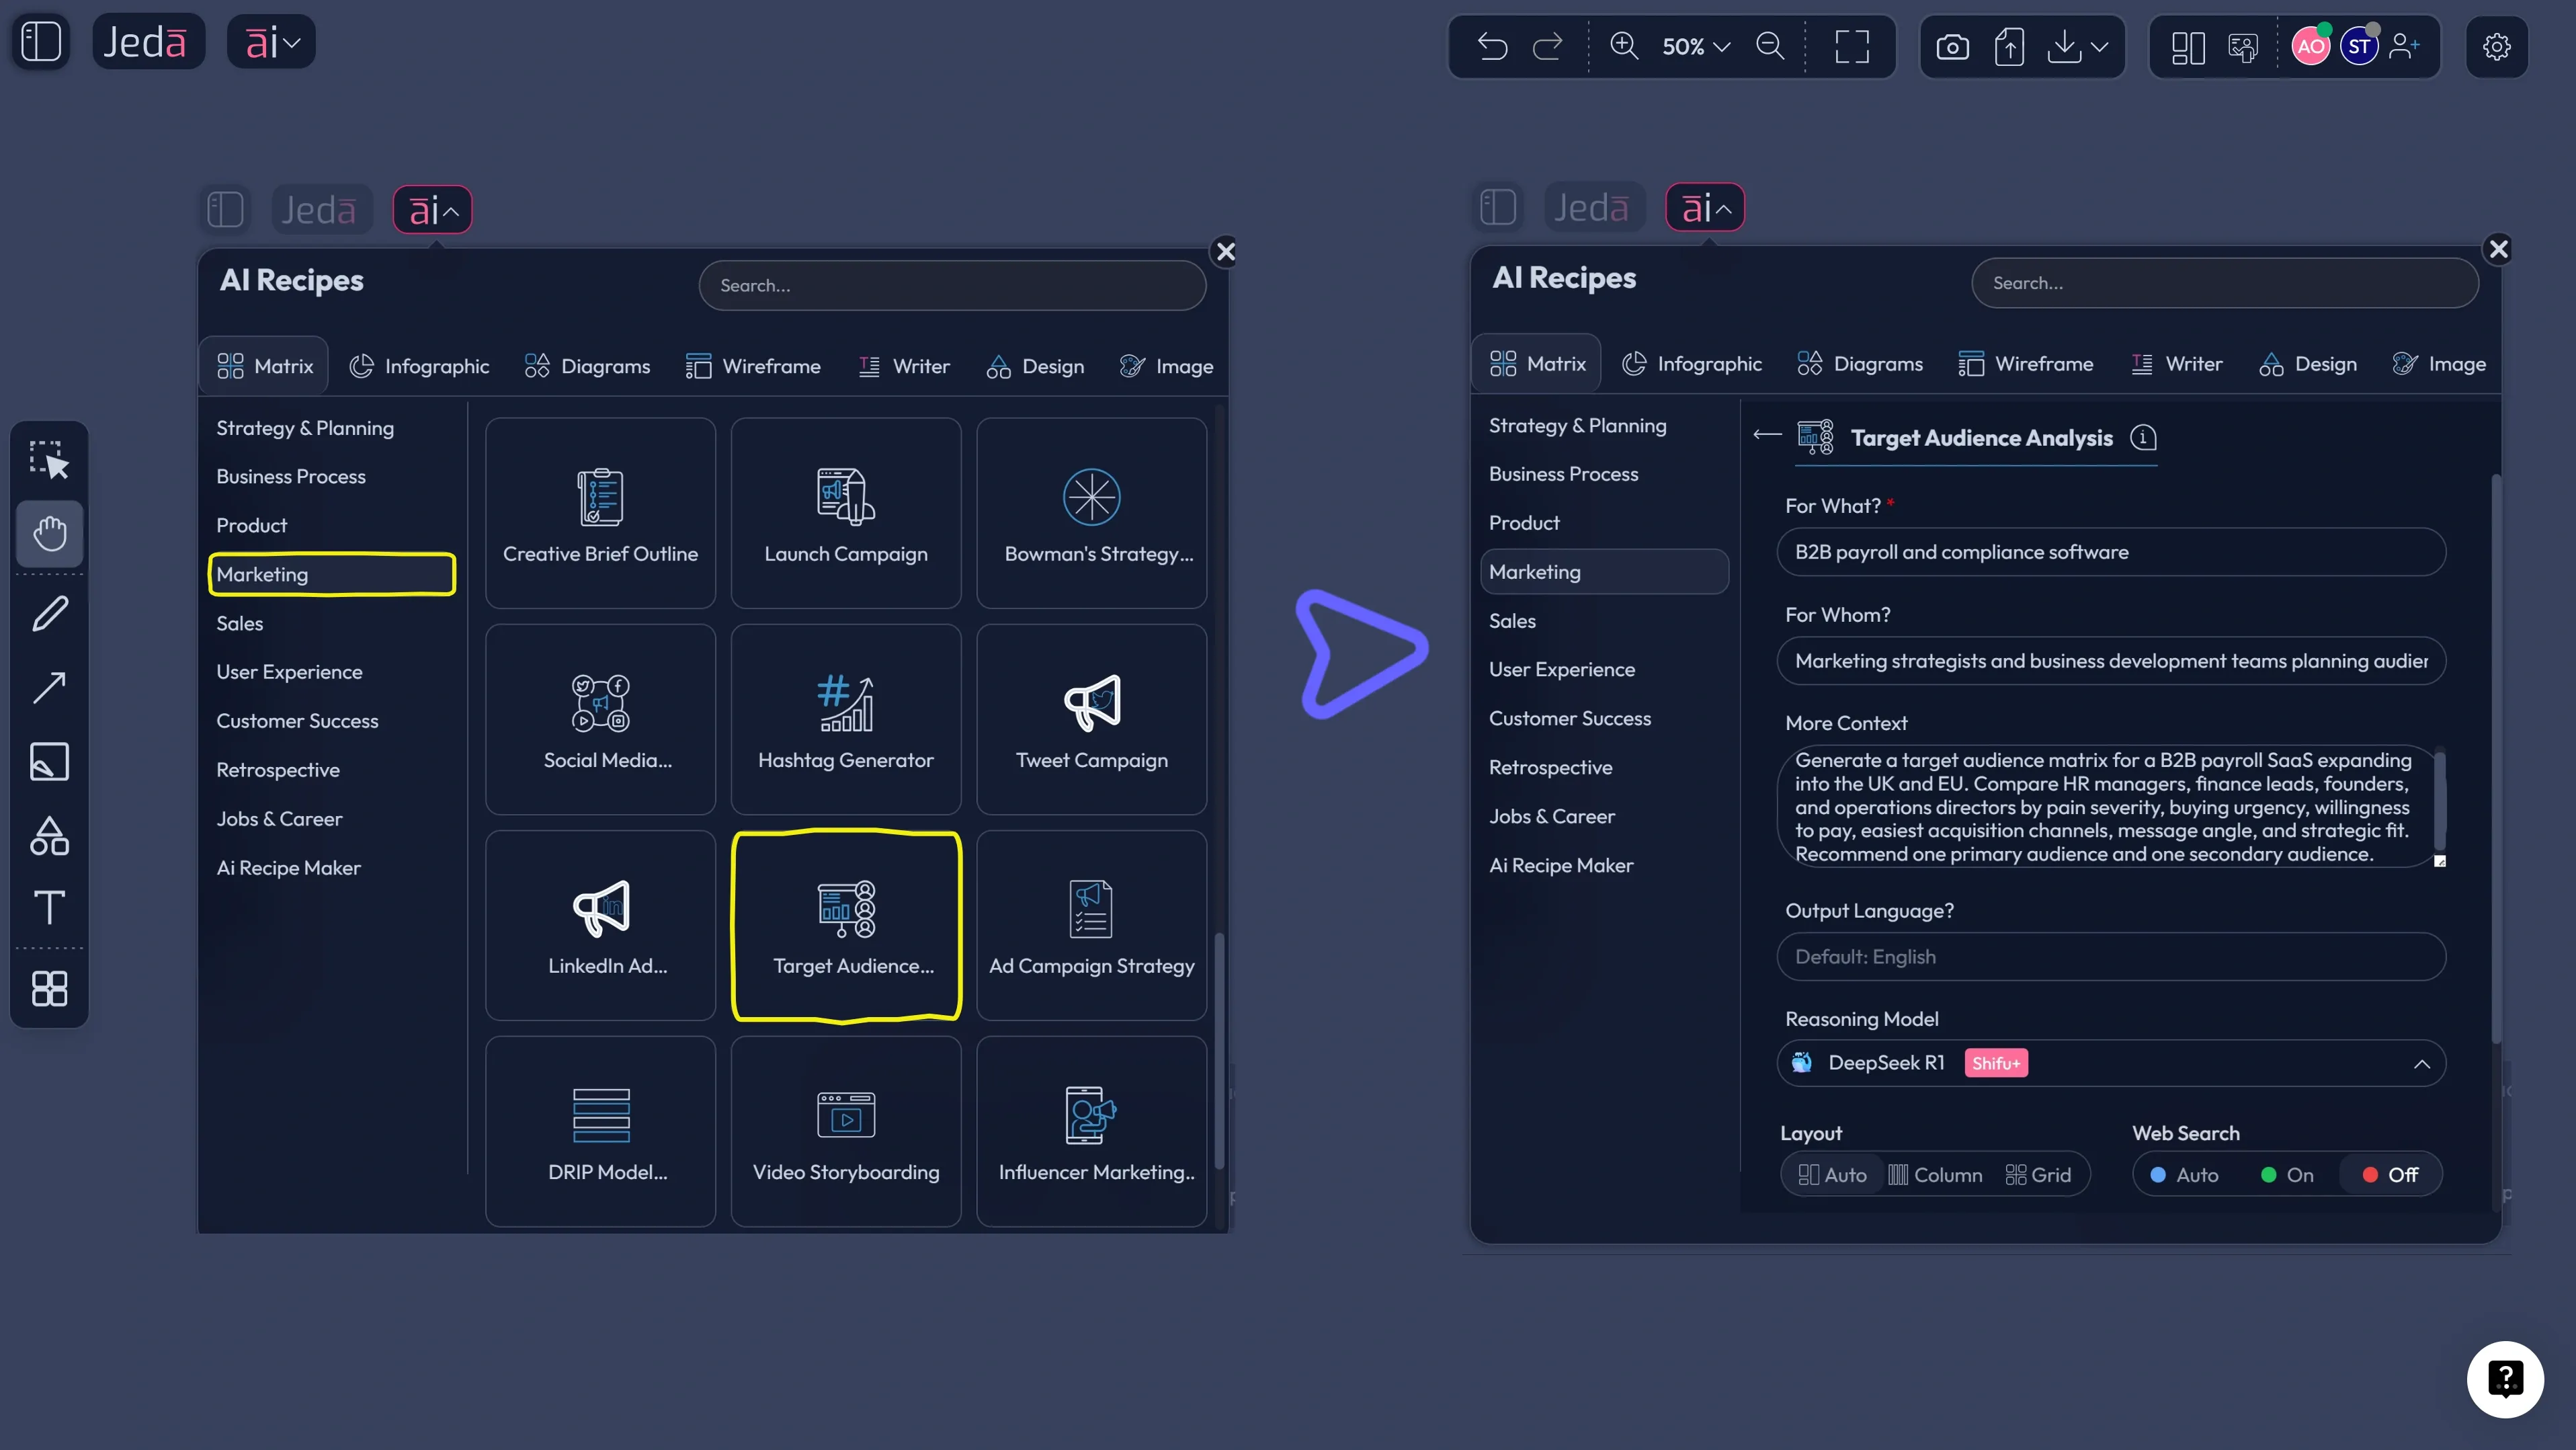The width and height of the screenshot is (2576, 1450).
Task: Open the settings gear
Action: [x=2496, y=46]
